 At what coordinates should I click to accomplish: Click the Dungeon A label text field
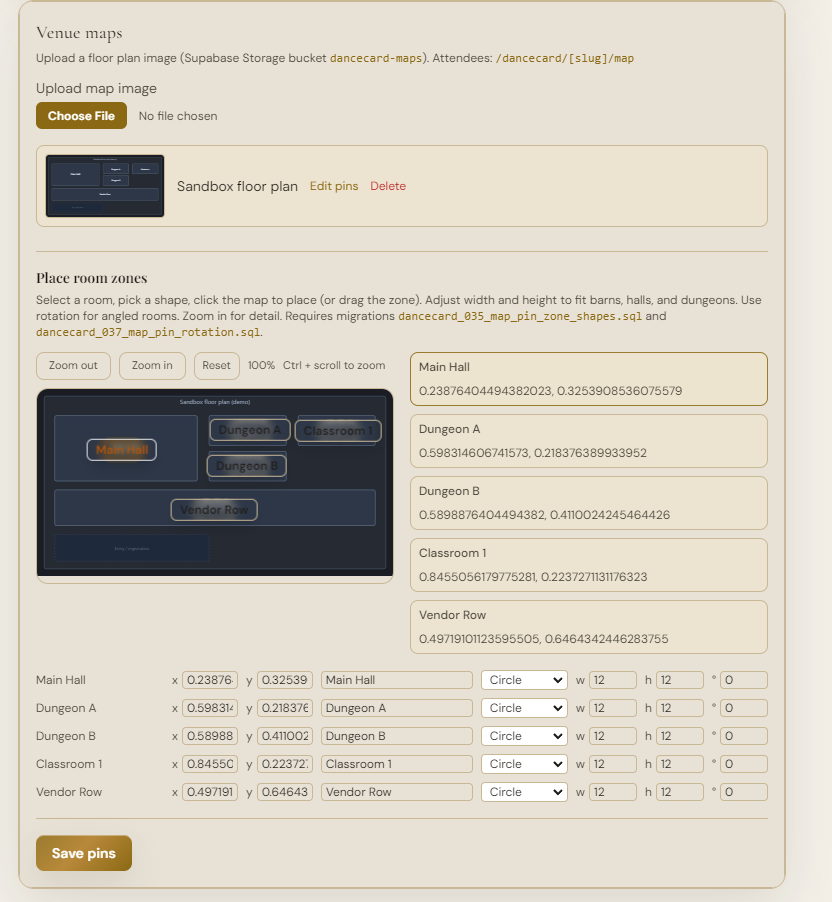tap(397, 708)
